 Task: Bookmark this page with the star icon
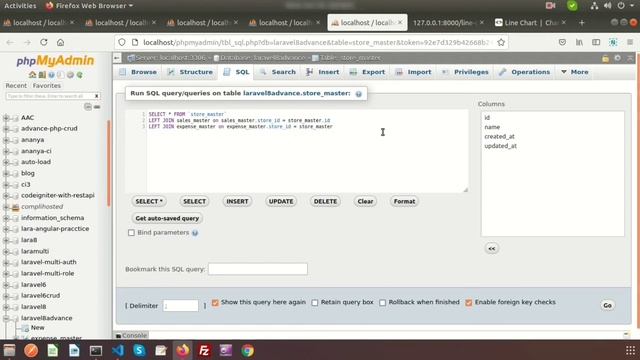pos(501,42)
